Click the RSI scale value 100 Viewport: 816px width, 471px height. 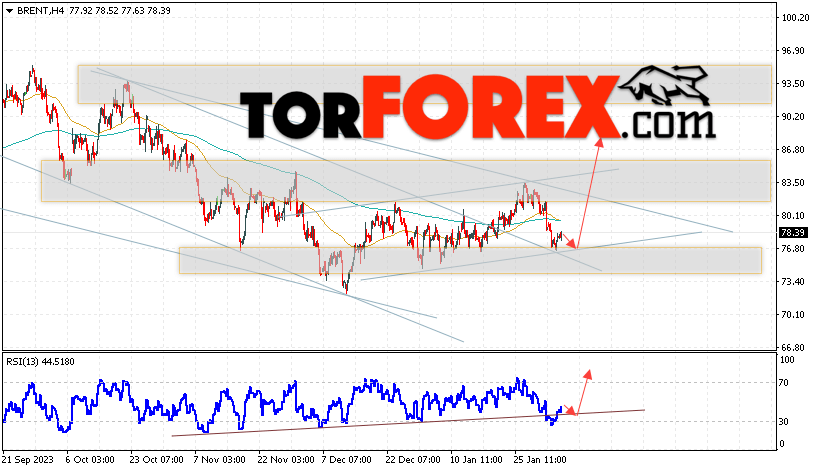[787, 360]
